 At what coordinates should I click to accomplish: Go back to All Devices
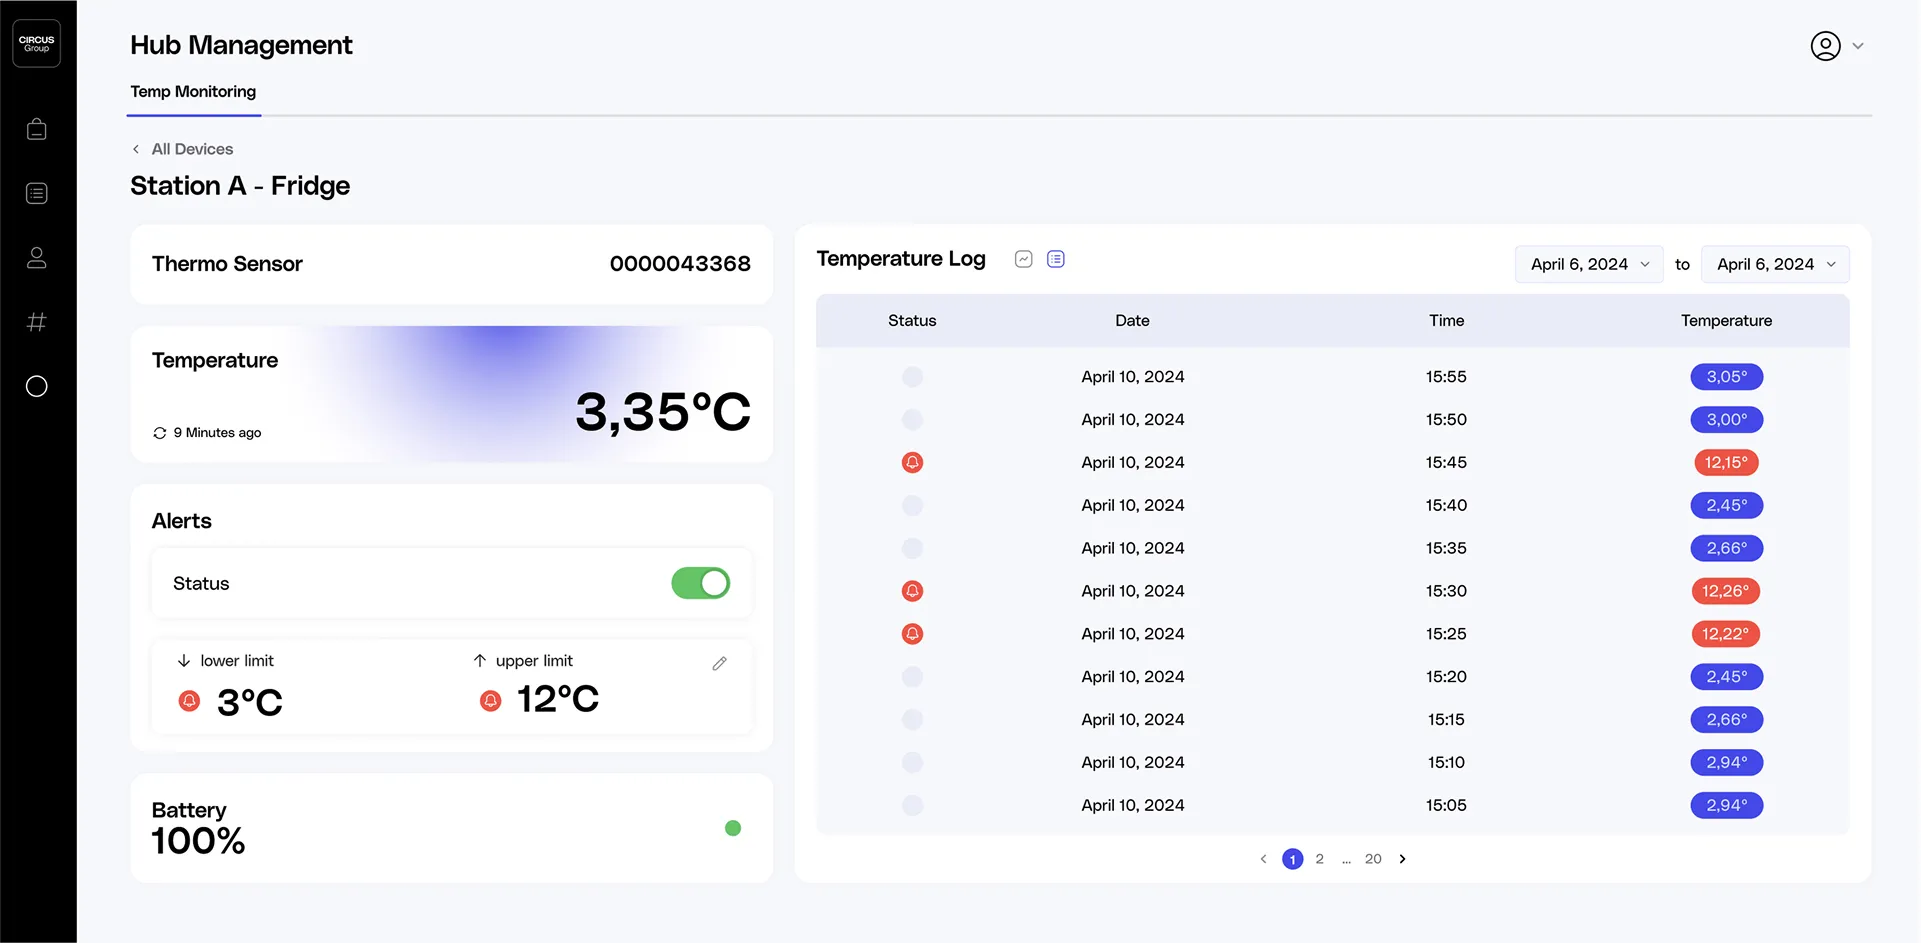coord(182,148)
